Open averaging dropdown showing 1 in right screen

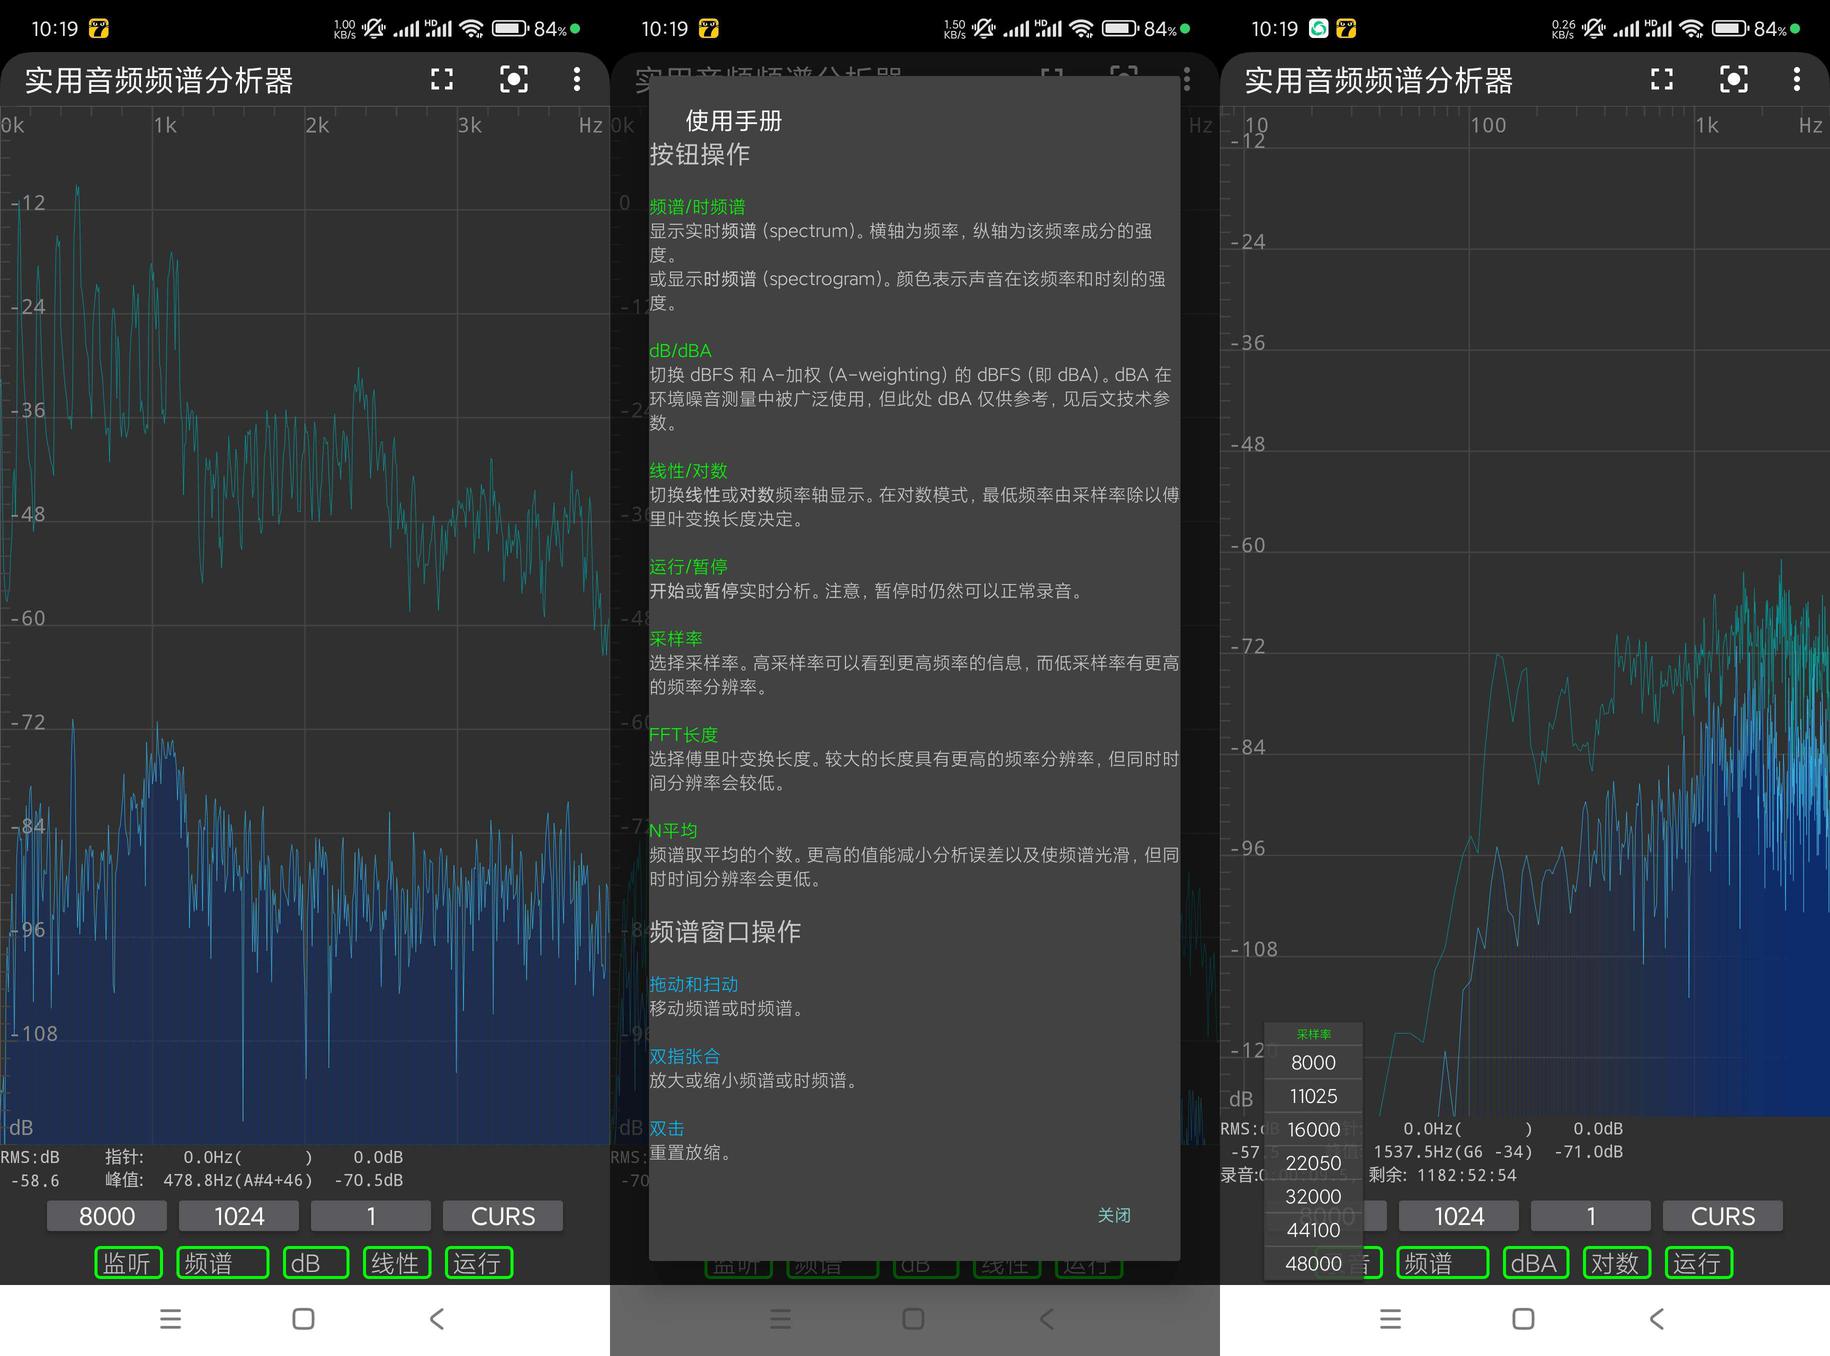[x=1591, y=1216]
